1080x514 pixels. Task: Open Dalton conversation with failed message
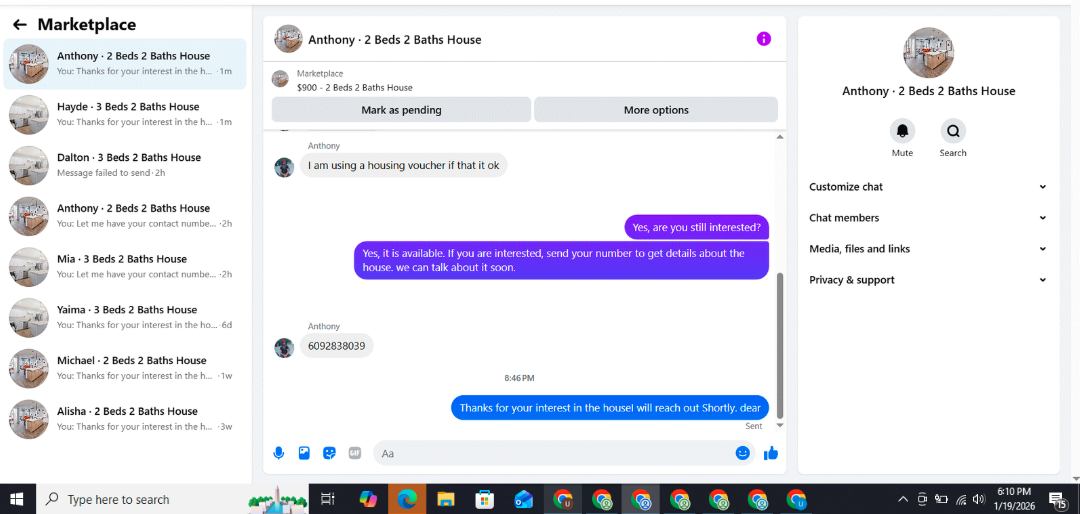coord(125,165)
